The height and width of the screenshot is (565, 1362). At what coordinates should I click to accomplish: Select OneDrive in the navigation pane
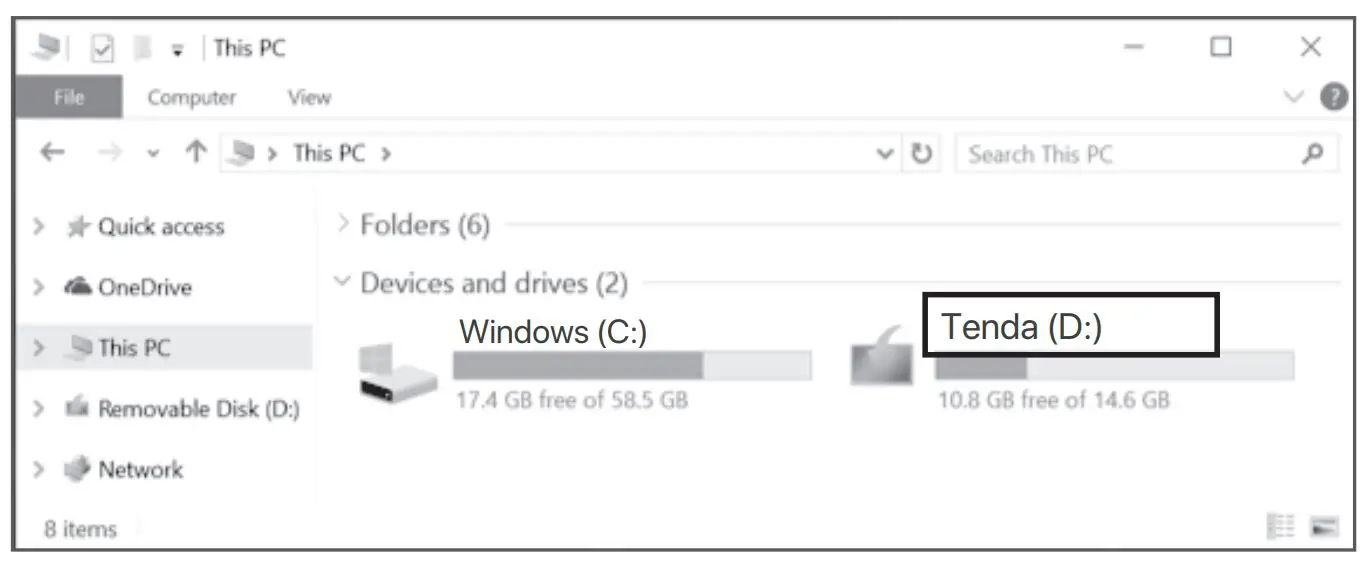144,287
